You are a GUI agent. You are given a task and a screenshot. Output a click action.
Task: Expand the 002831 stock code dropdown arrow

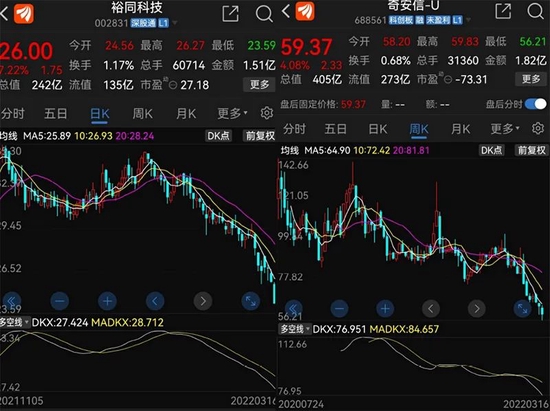coord(175,23)
